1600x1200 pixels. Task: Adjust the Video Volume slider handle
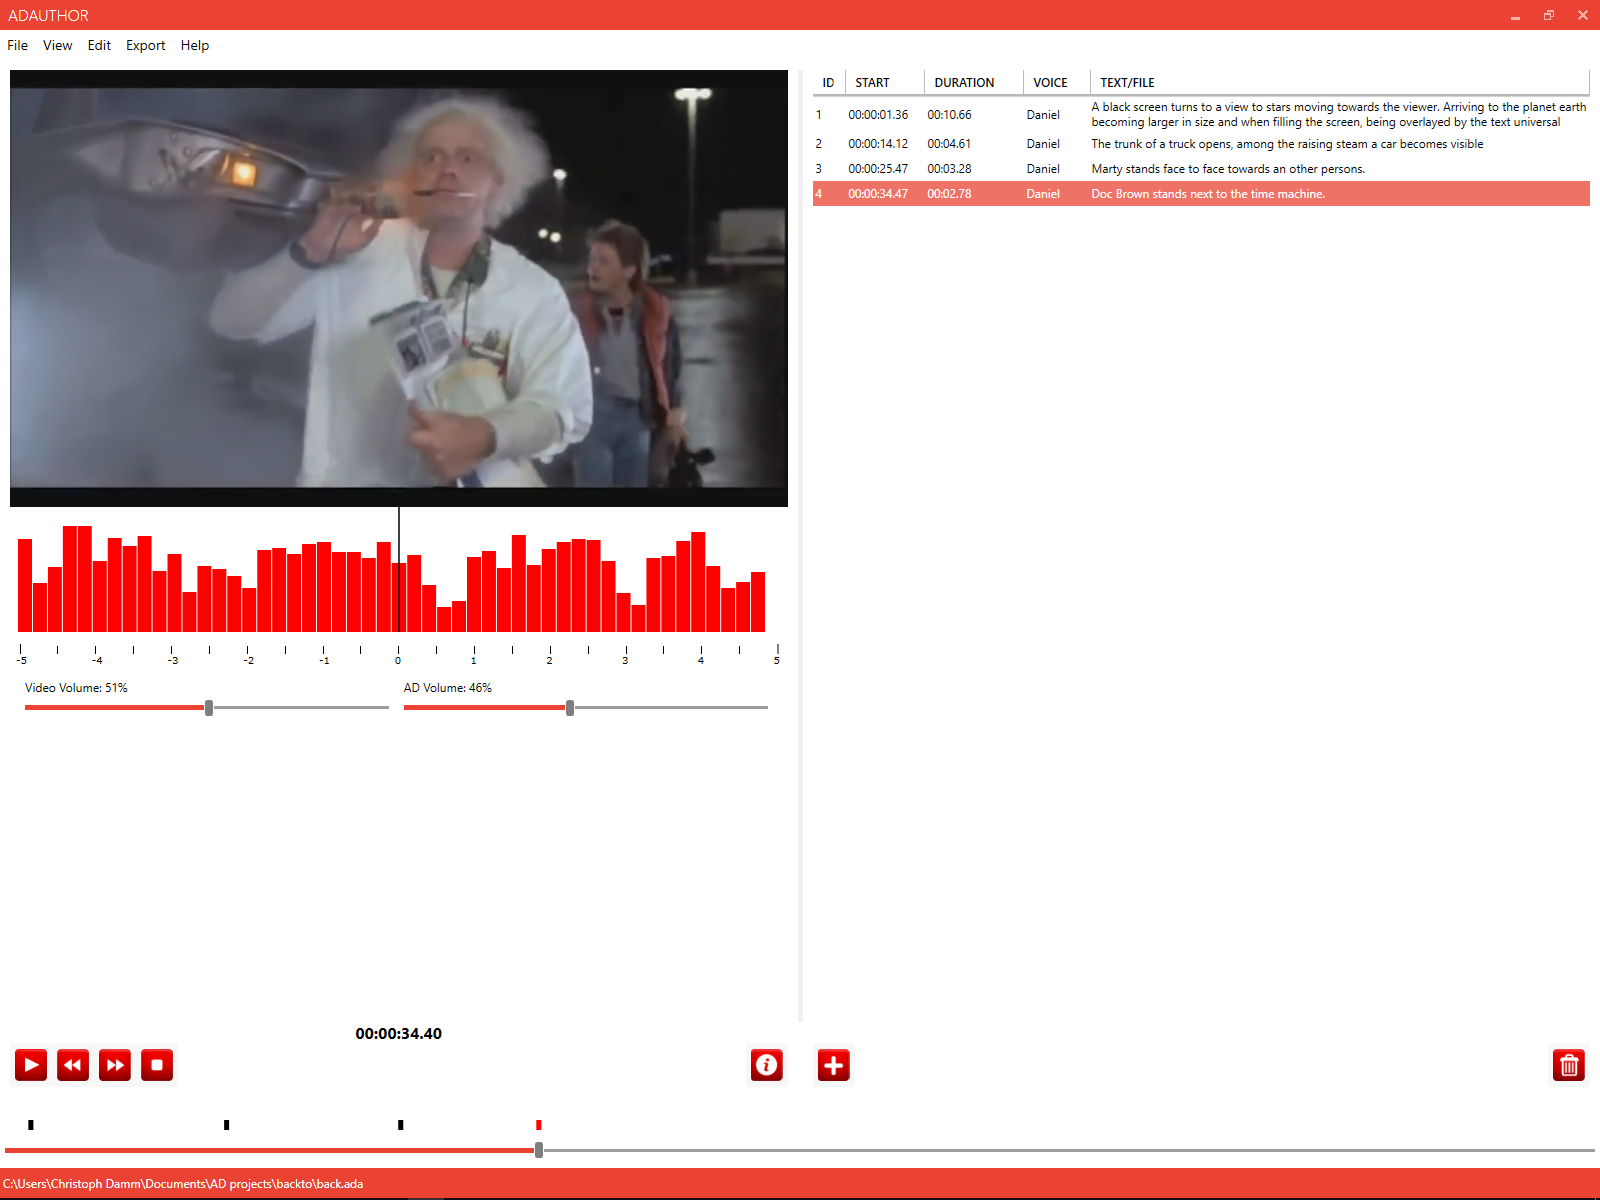click(209, 708)
